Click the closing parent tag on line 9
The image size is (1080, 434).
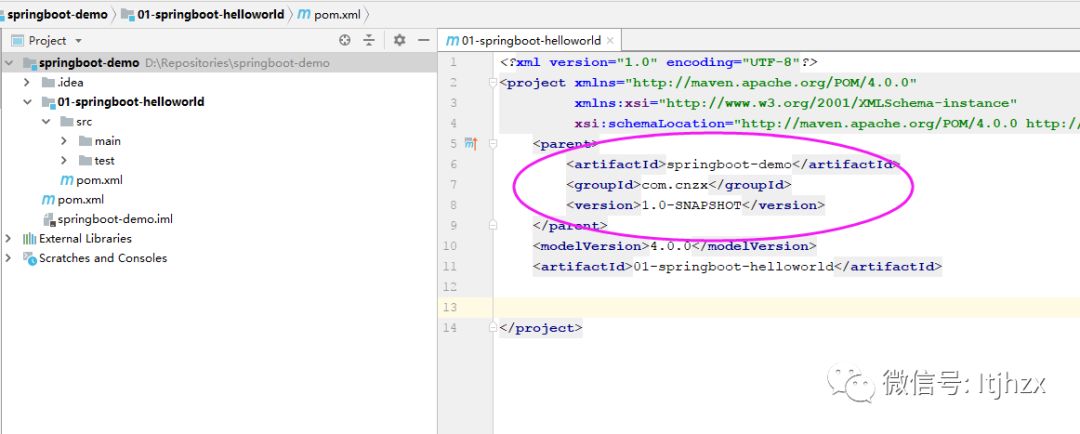[570, 225]
